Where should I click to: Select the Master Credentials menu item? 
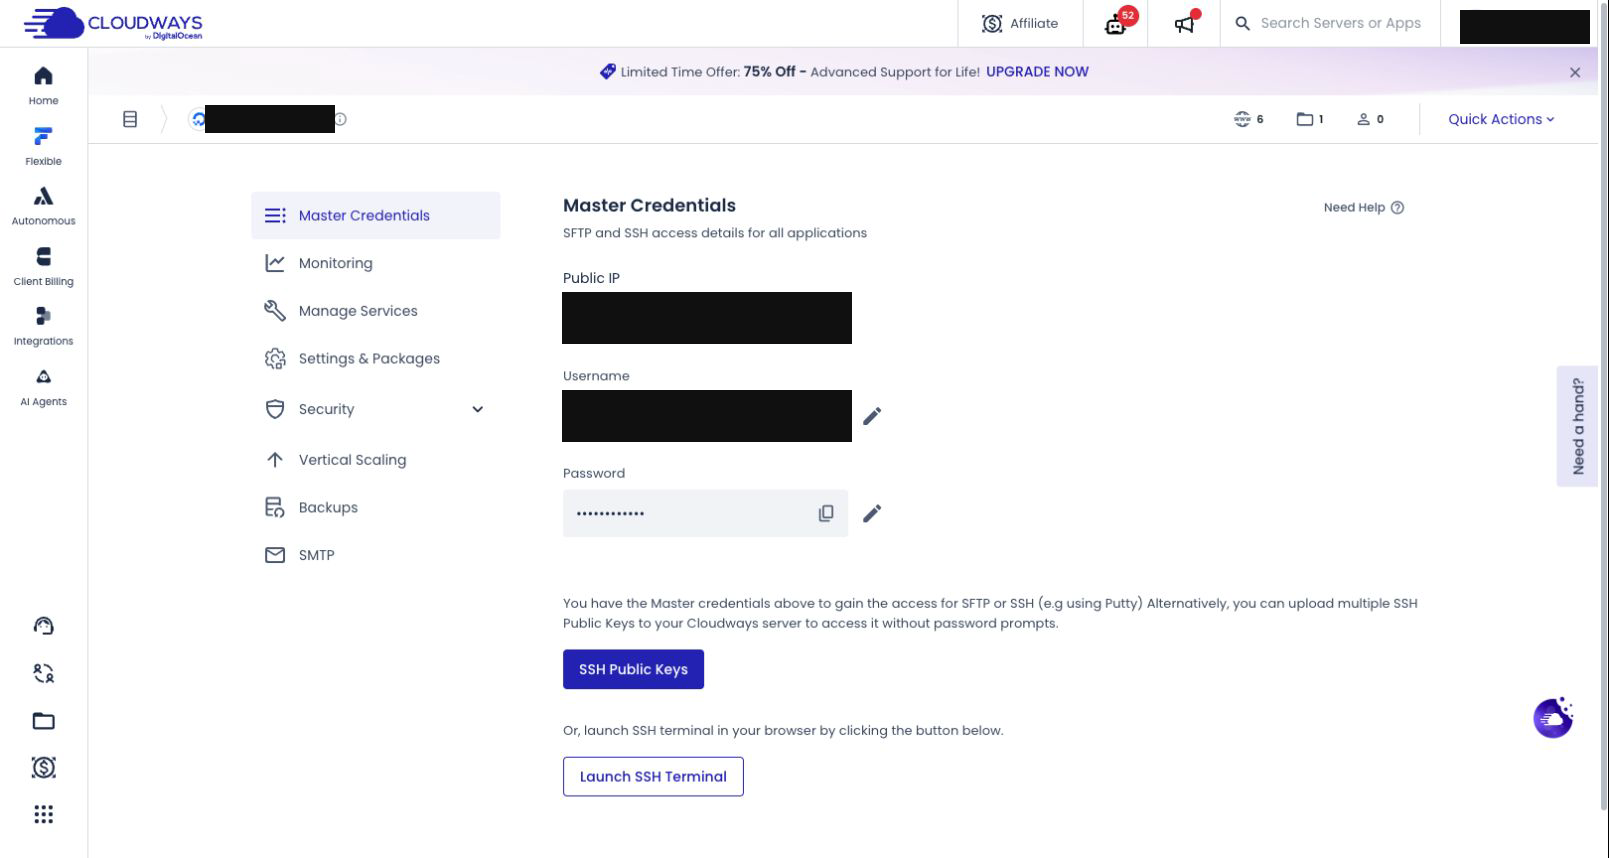tap(375, 215)
